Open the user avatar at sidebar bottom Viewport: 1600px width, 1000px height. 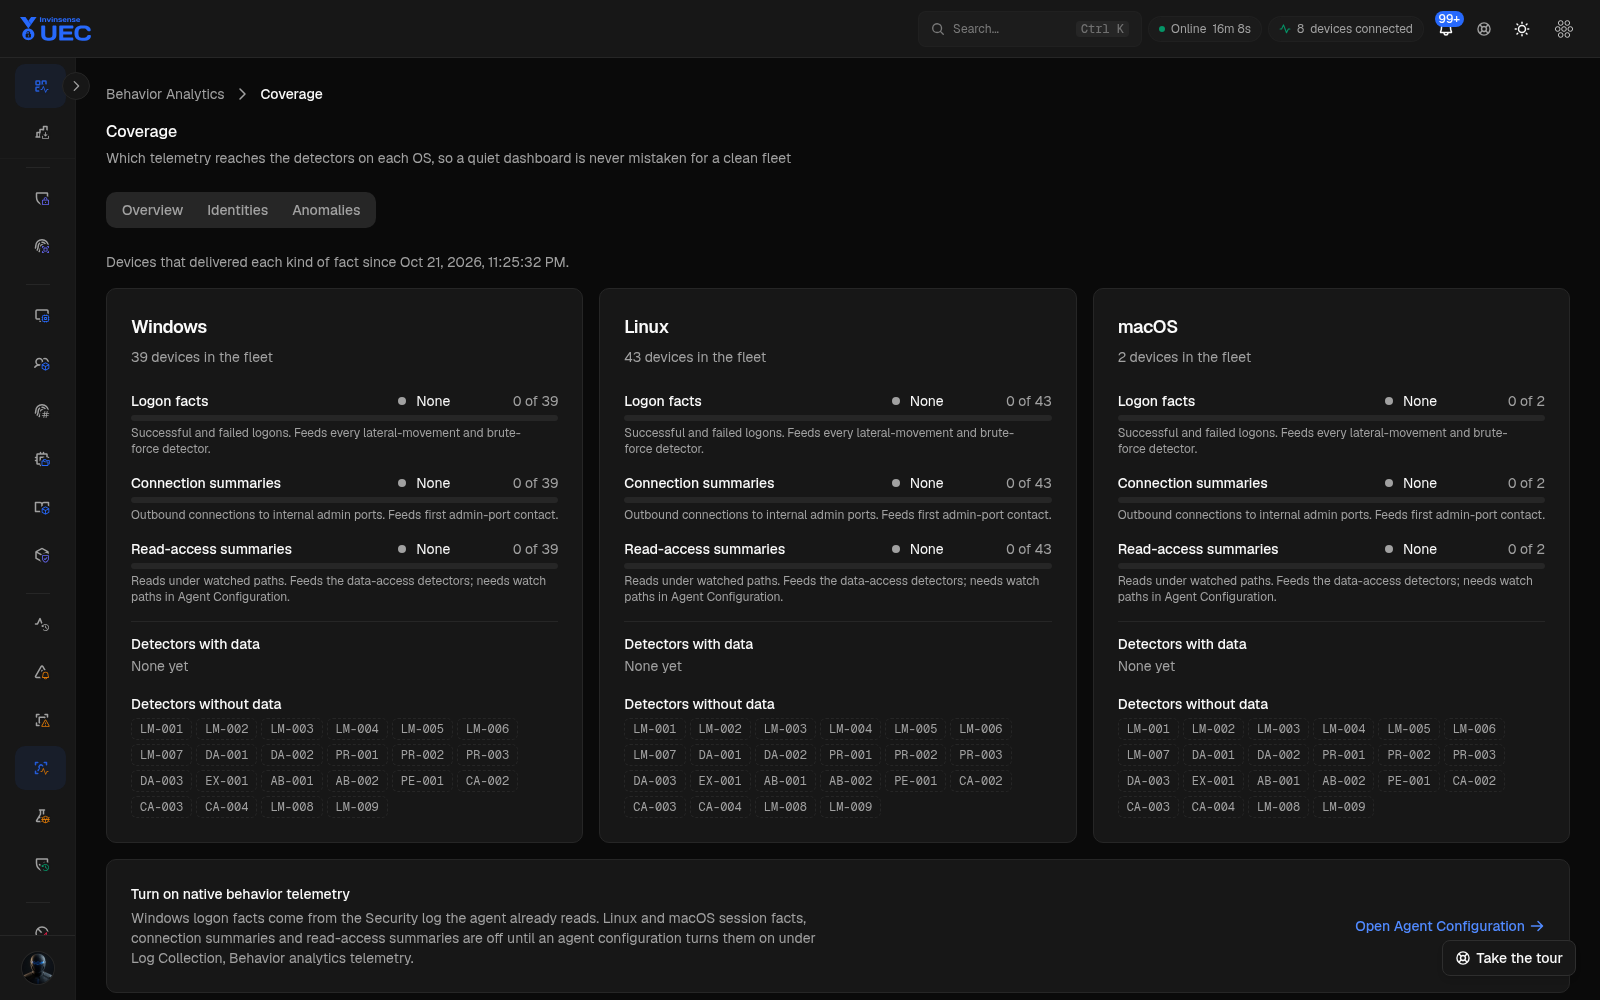[38, 968]
